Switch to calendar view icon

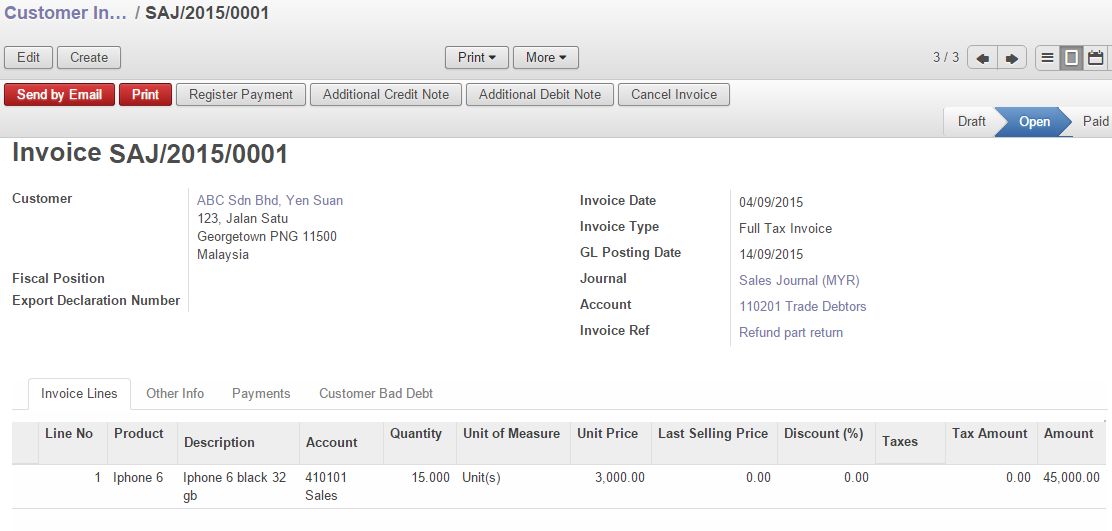pos(1095,58)
